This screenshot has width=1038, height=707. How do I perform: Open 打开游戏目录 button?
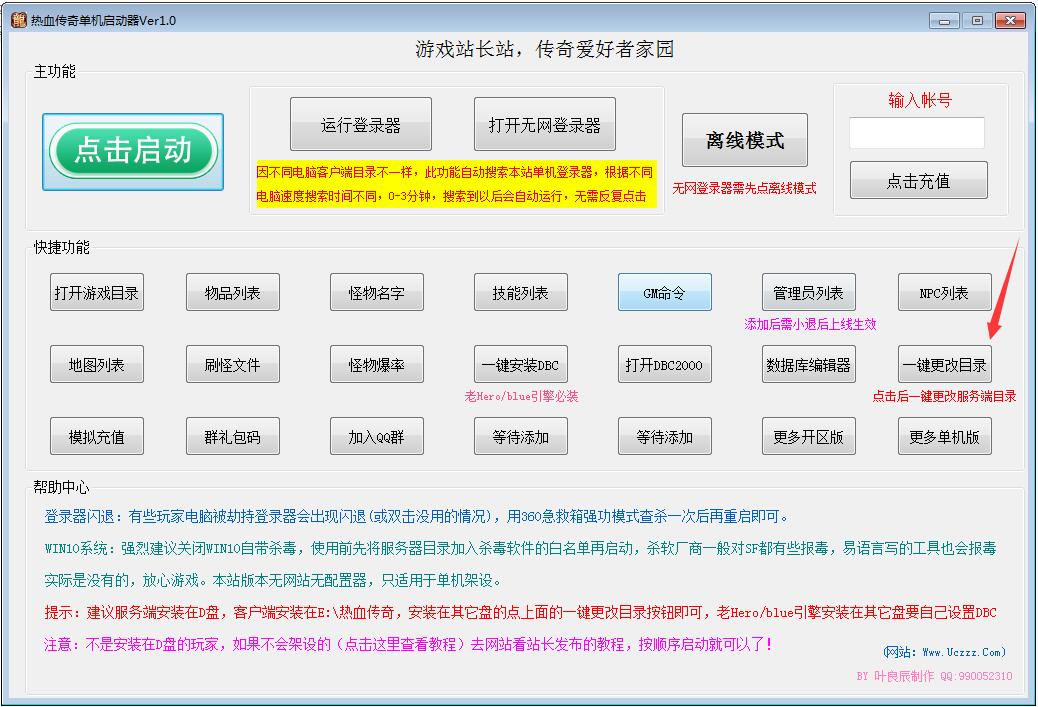[97, 292]
